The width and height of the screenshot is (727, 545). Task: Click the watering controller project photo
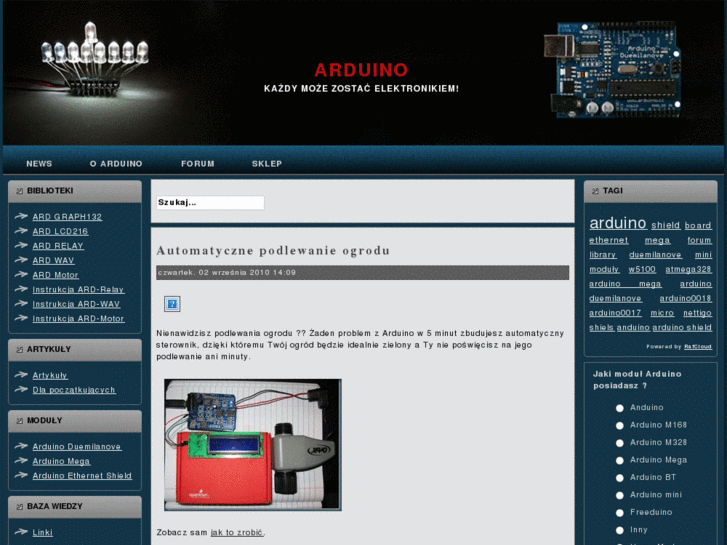[x=253, y=445]
